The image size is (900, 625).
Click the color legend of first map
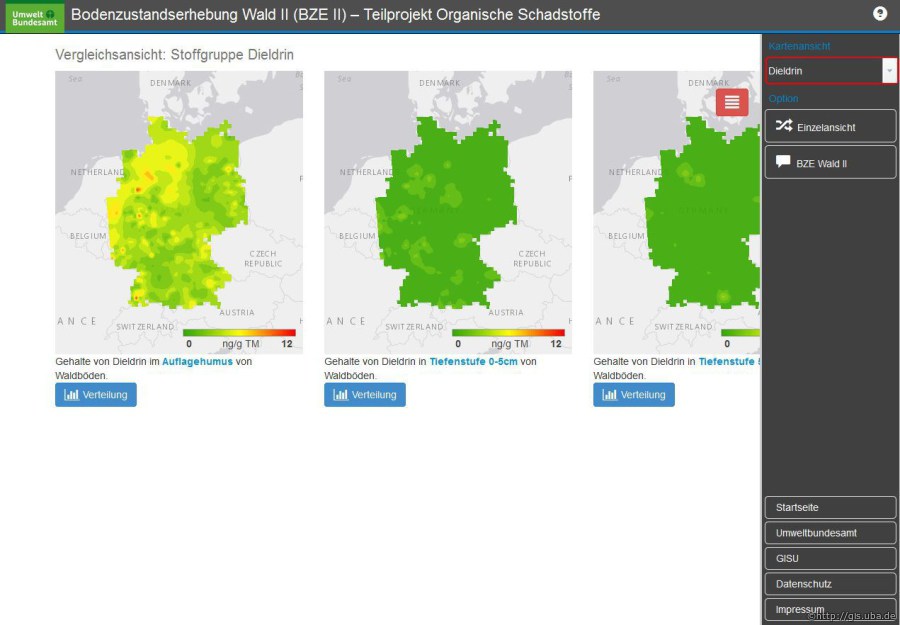point(239,332)
